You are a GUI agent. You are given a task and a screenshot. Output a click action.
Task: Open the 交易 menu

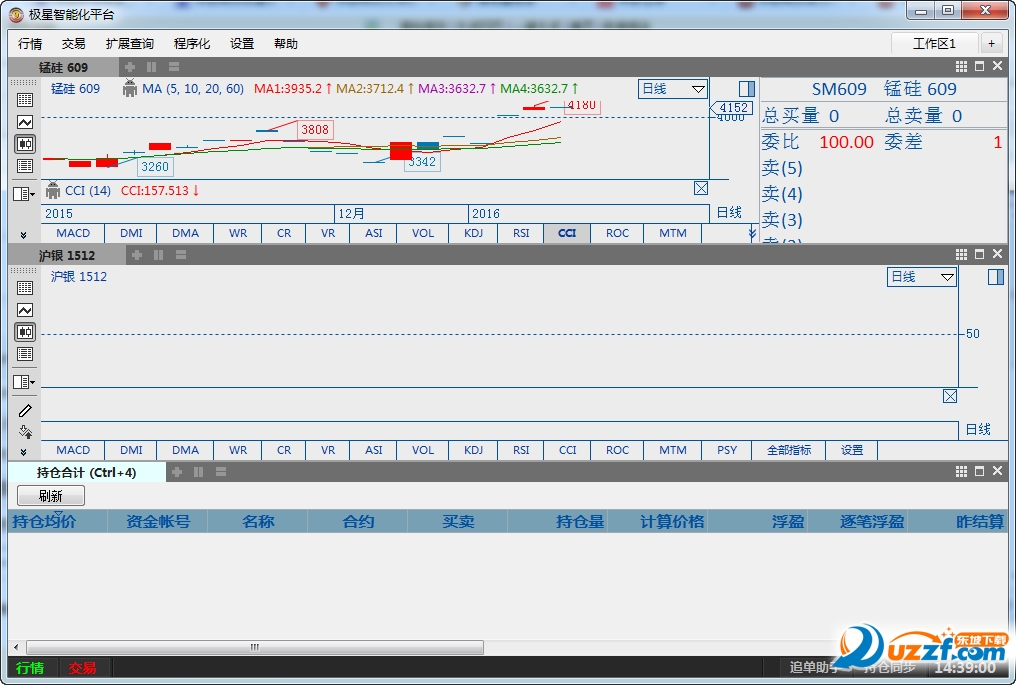click(73, 43)
